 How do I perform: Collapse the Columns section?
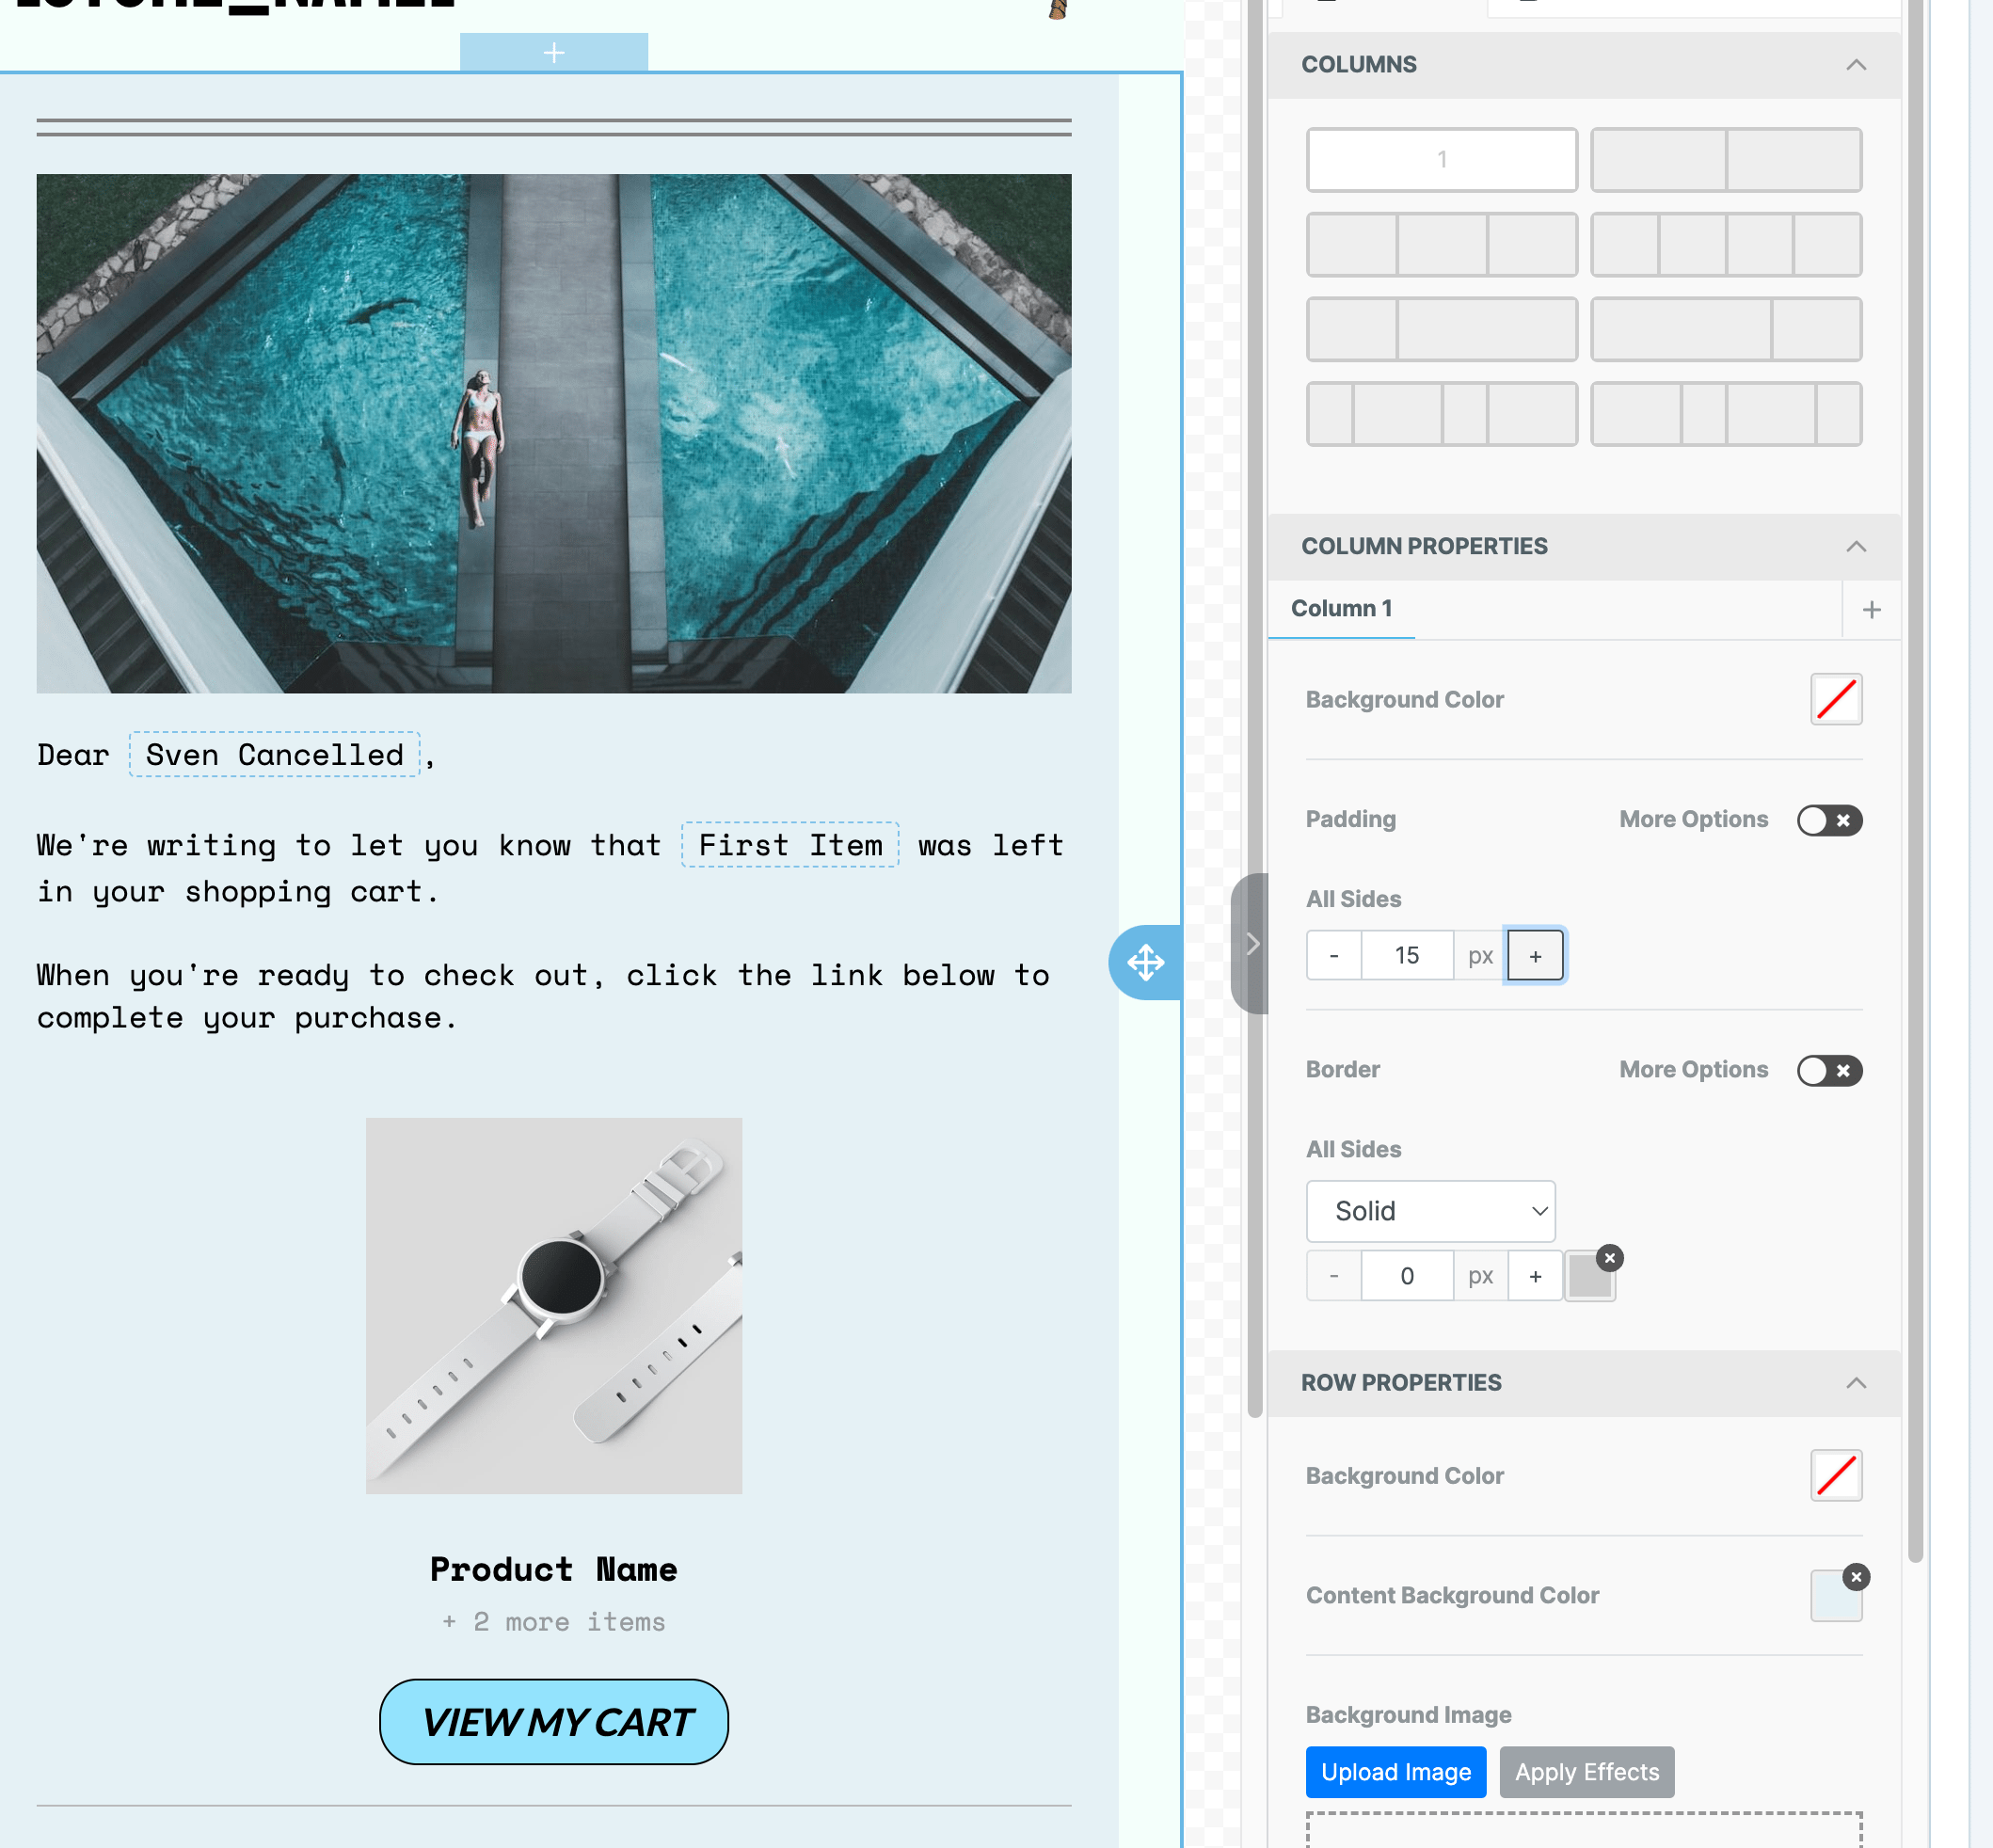(x=1855, y=65)
